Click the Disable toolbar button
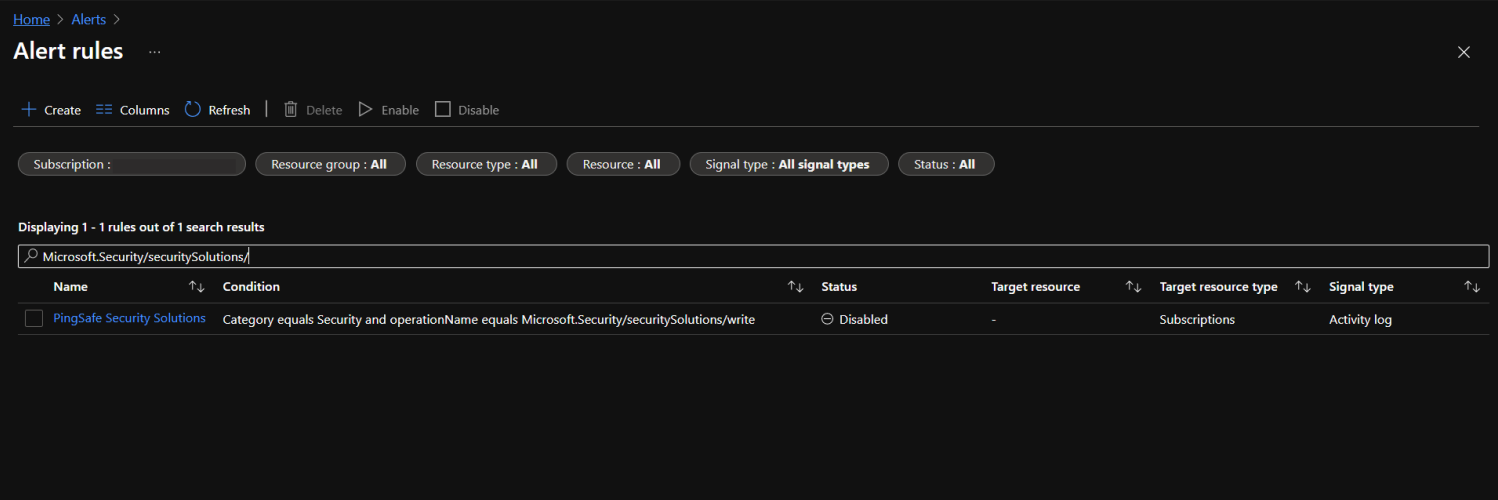The height and width of the screenshot is (500, 1498). [x=467, y=110]
